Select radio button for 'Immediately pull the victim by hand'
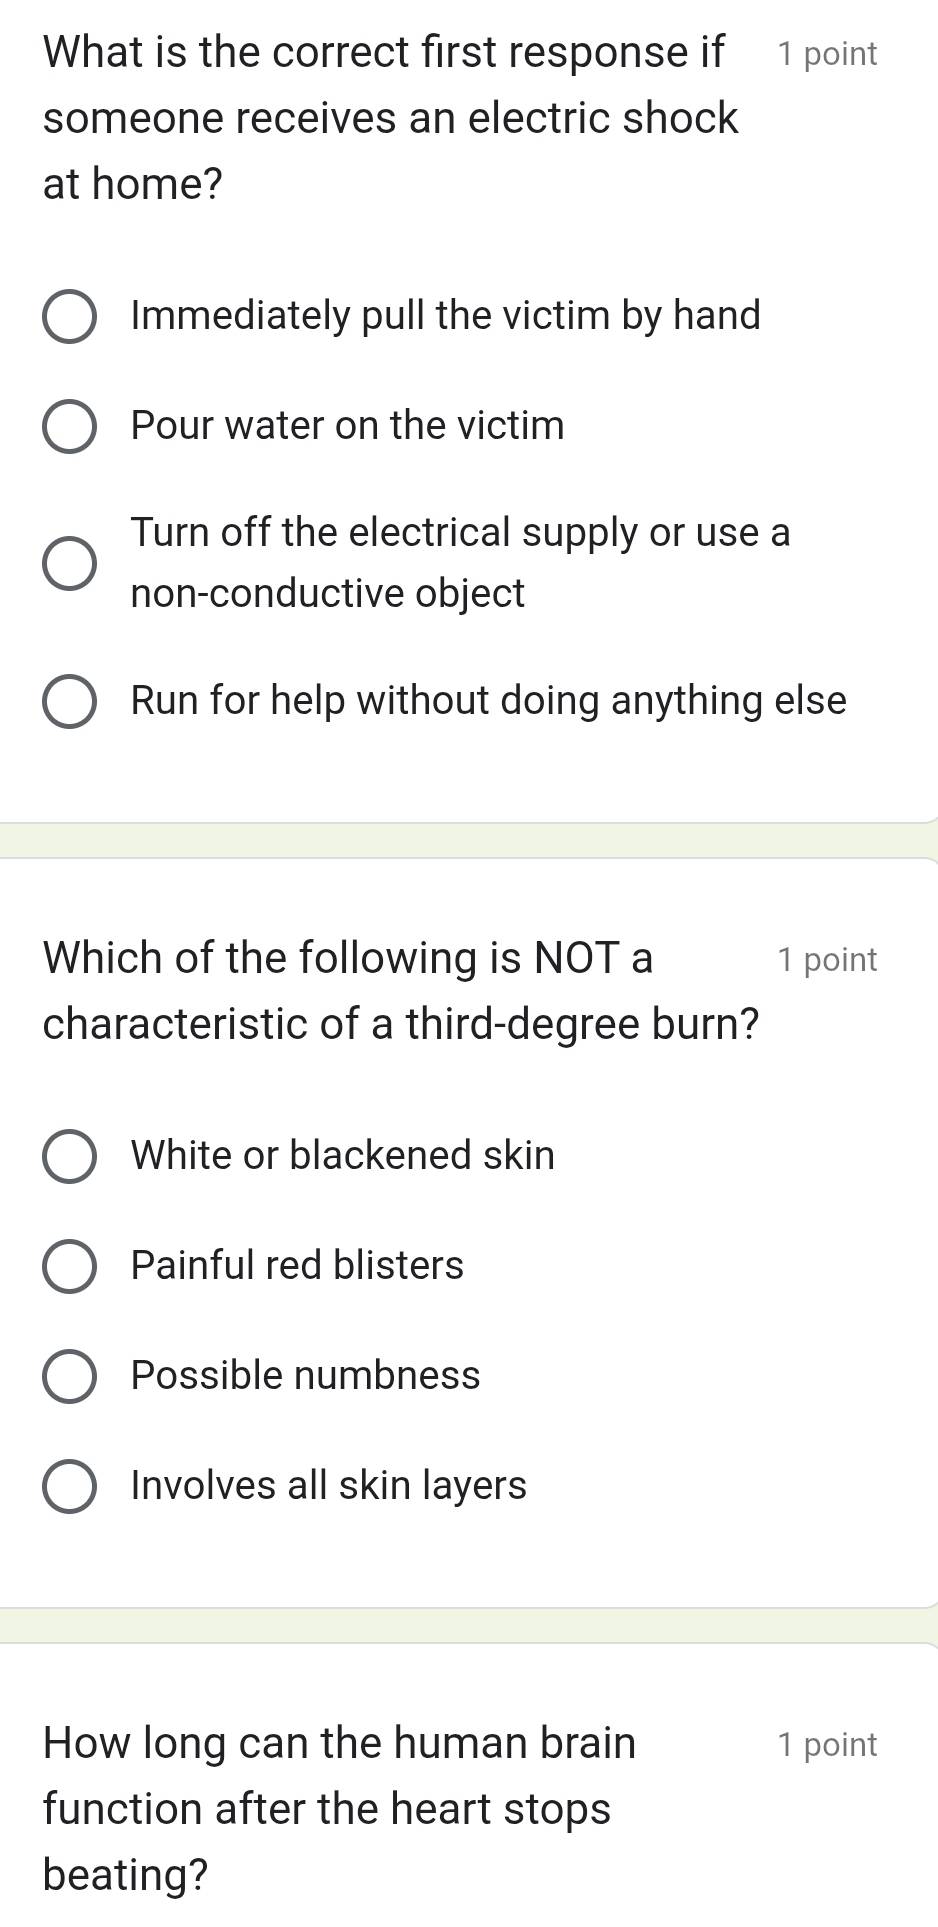This screenshot has width=938, height=1927. [x=70, y=318]
